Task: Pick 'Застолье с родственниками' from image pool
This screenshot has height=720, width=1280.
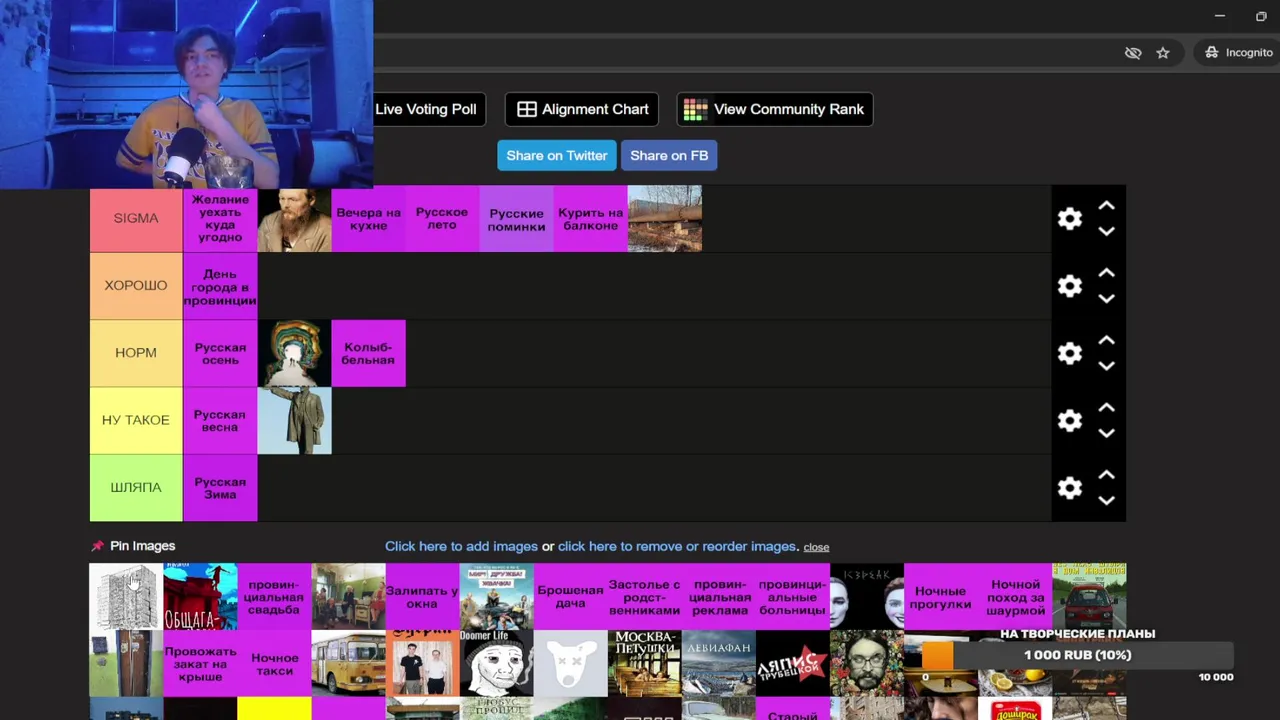Action: (x=644, y=596)
